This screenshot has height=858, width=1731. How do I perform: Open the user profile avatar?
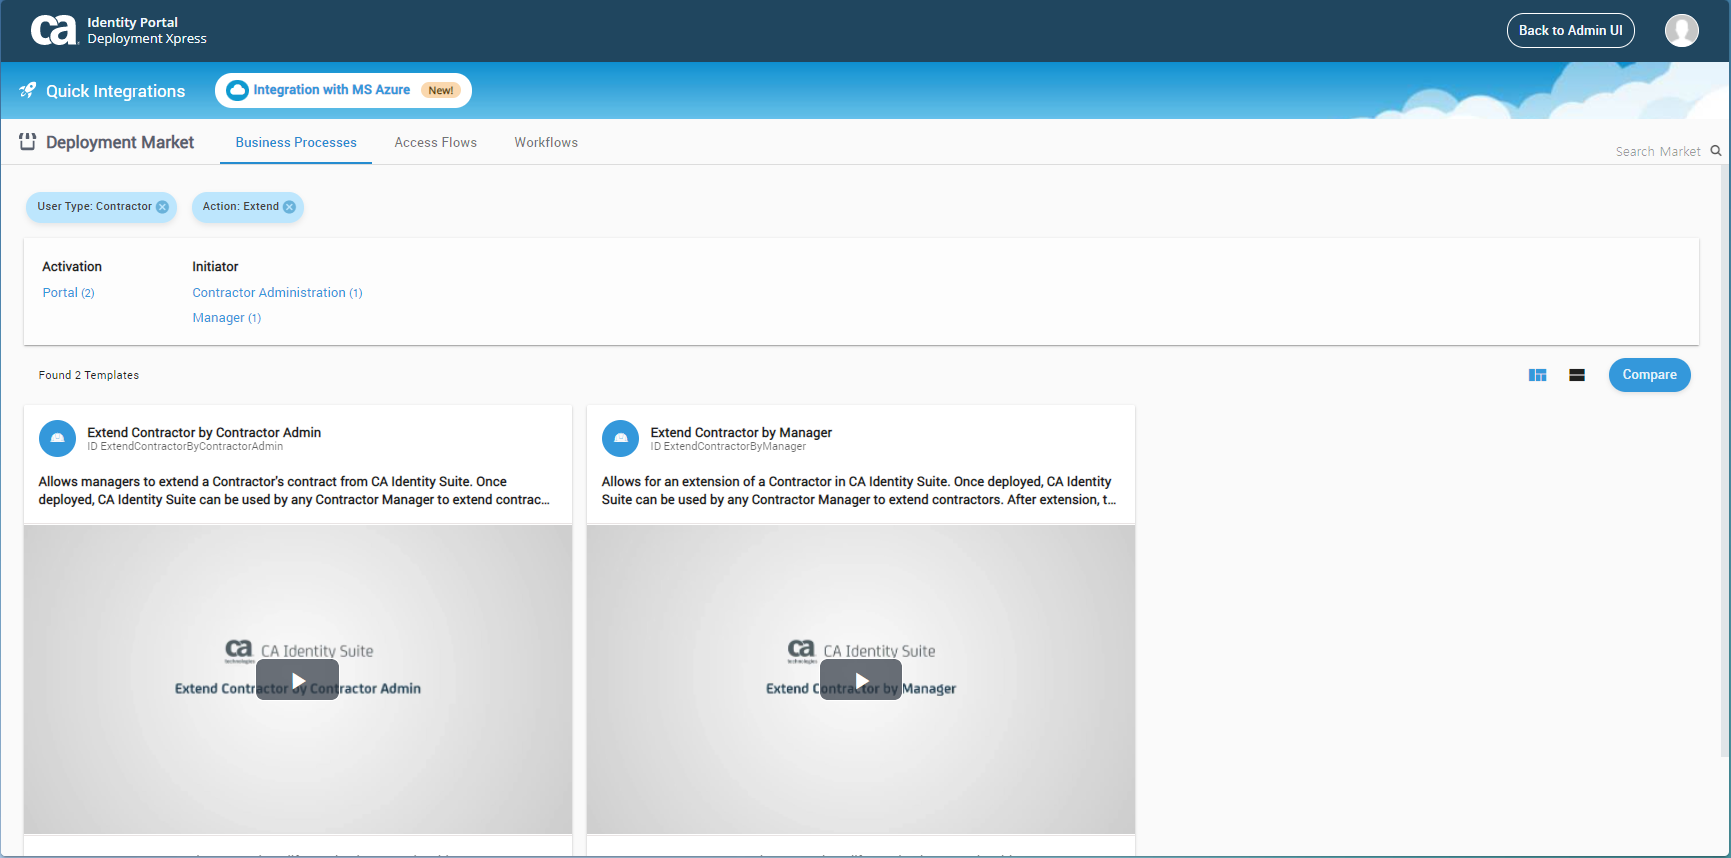tap(1681, 30)
